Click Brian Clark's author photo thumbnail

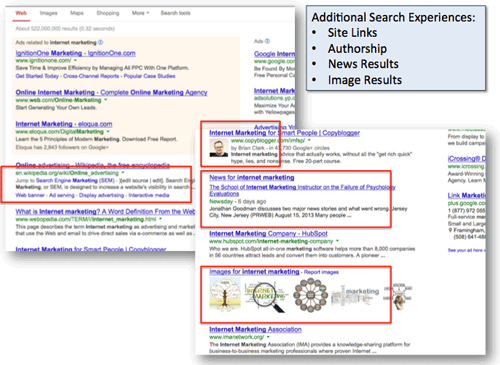pyautogui.click(x=219, y=148)
